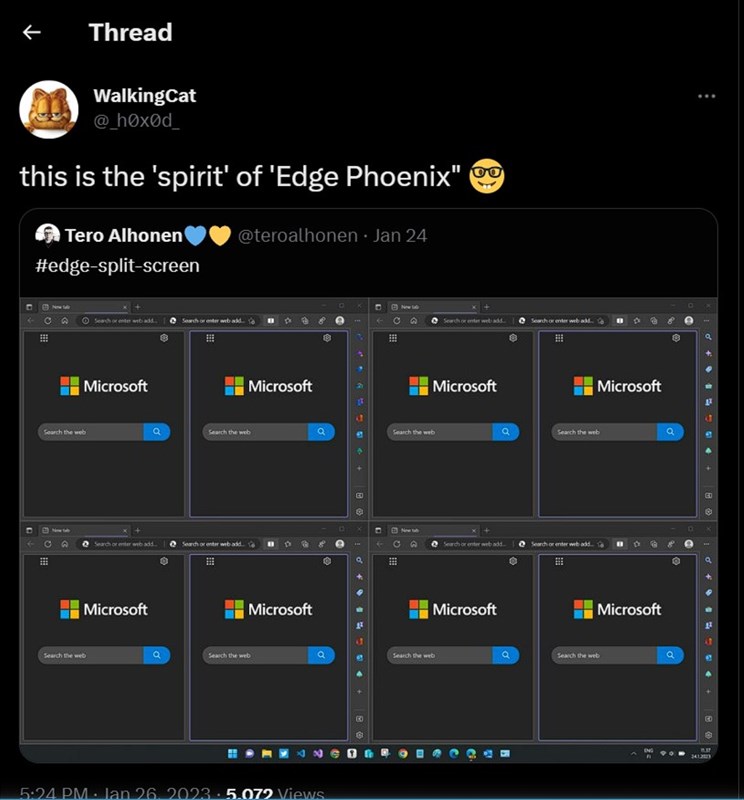The image size is (744, 800).
Task: Click the blue Visual Studio Code taskbar icon
Action: [x=301, y=753]
